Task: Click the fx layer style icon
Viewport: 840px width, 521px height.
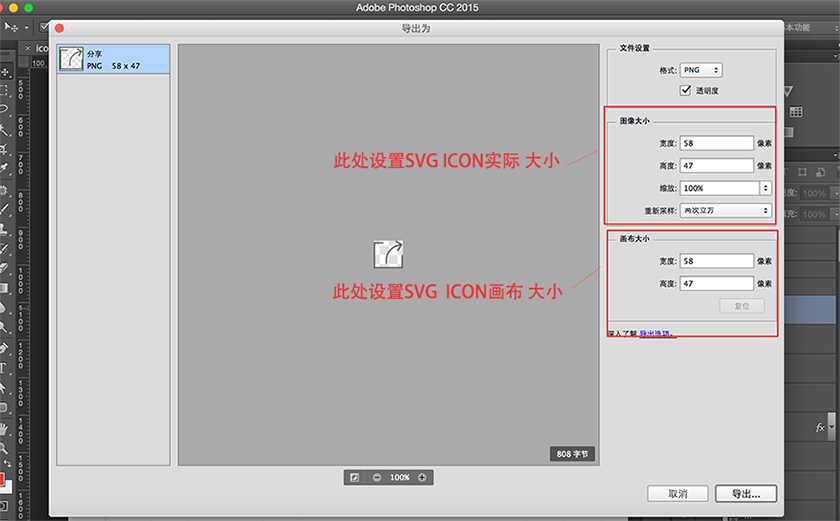Action: tap(820, 427)
